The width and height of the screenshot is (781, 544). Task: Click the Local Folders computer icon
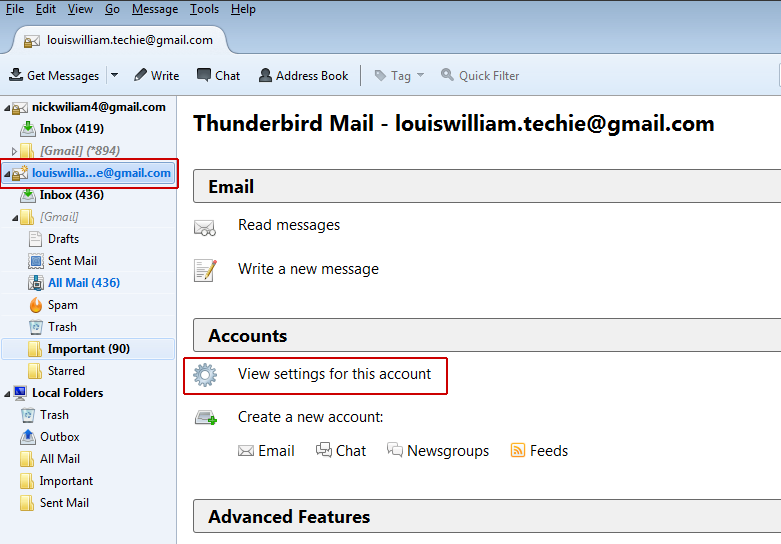[20, 393]
